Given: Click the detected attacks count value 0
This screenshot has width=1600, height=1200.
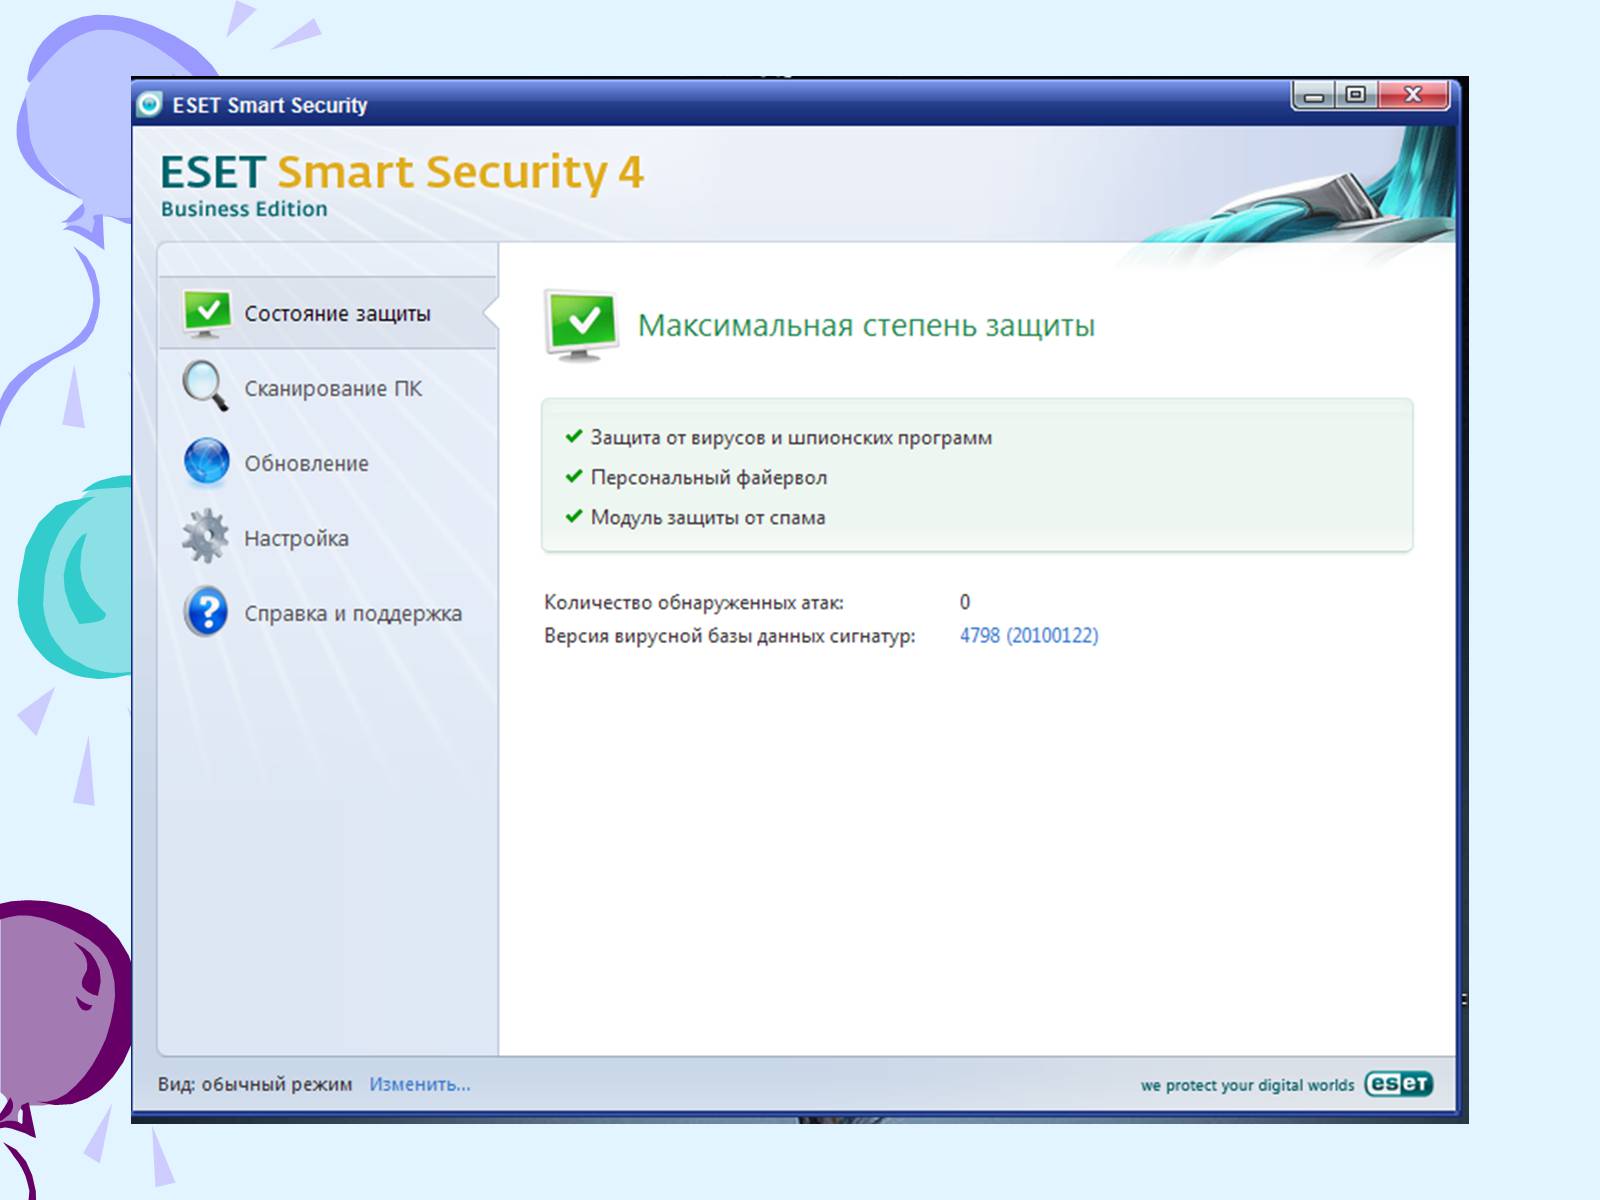Looking at the screenshot, I should tap(965, 602).
